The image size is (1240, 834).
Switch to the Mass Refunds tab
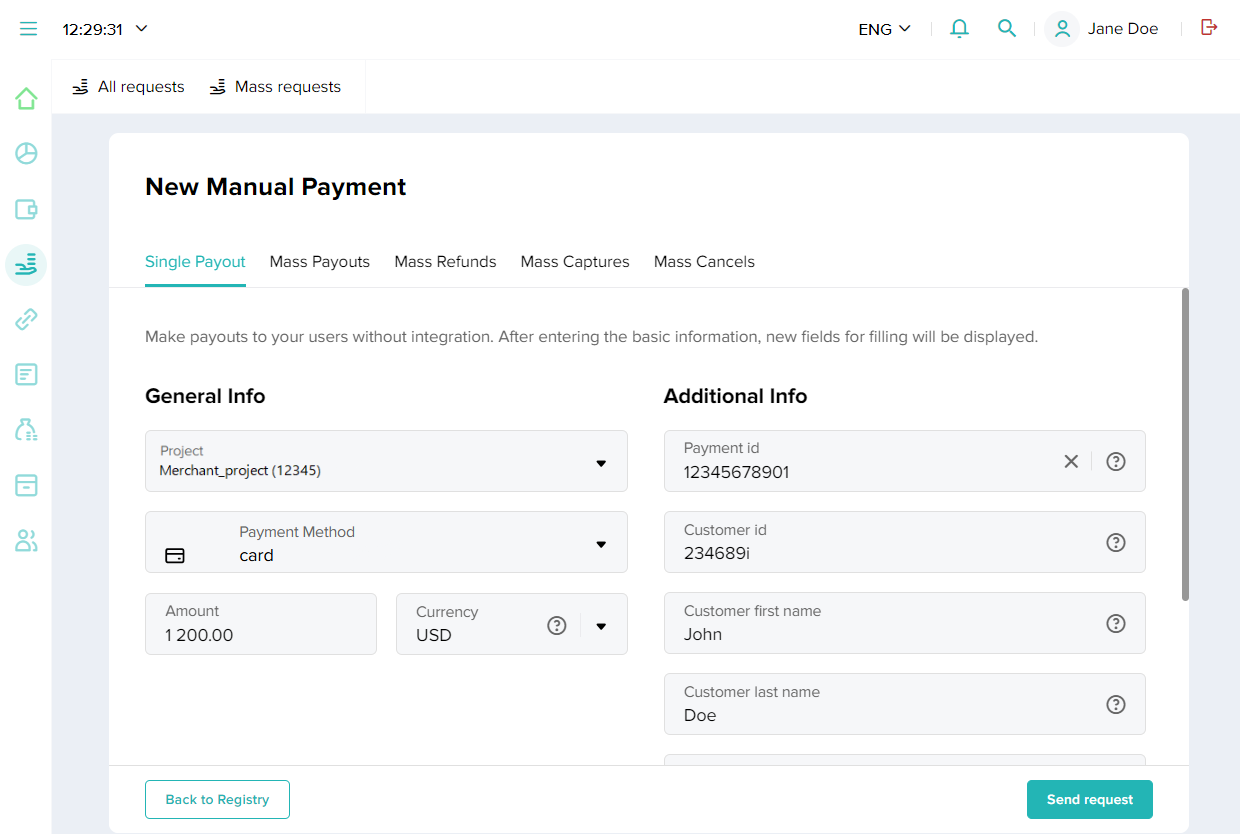click(x=445, y=262)
